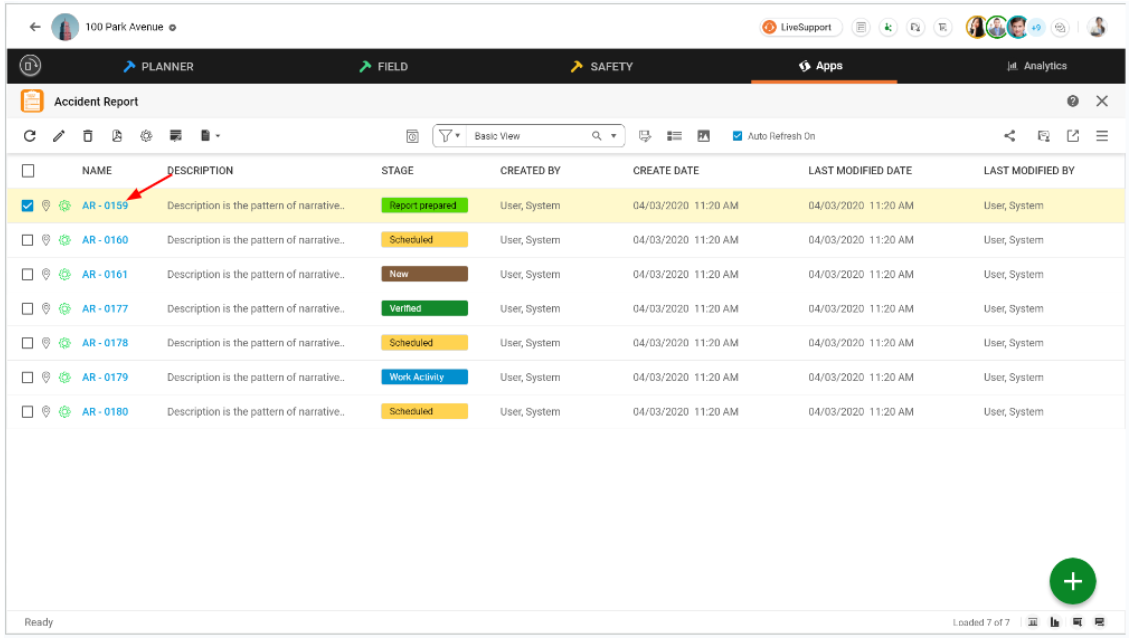Switch to the FIELD tab
1134x640 pixels.
(384, 66)
